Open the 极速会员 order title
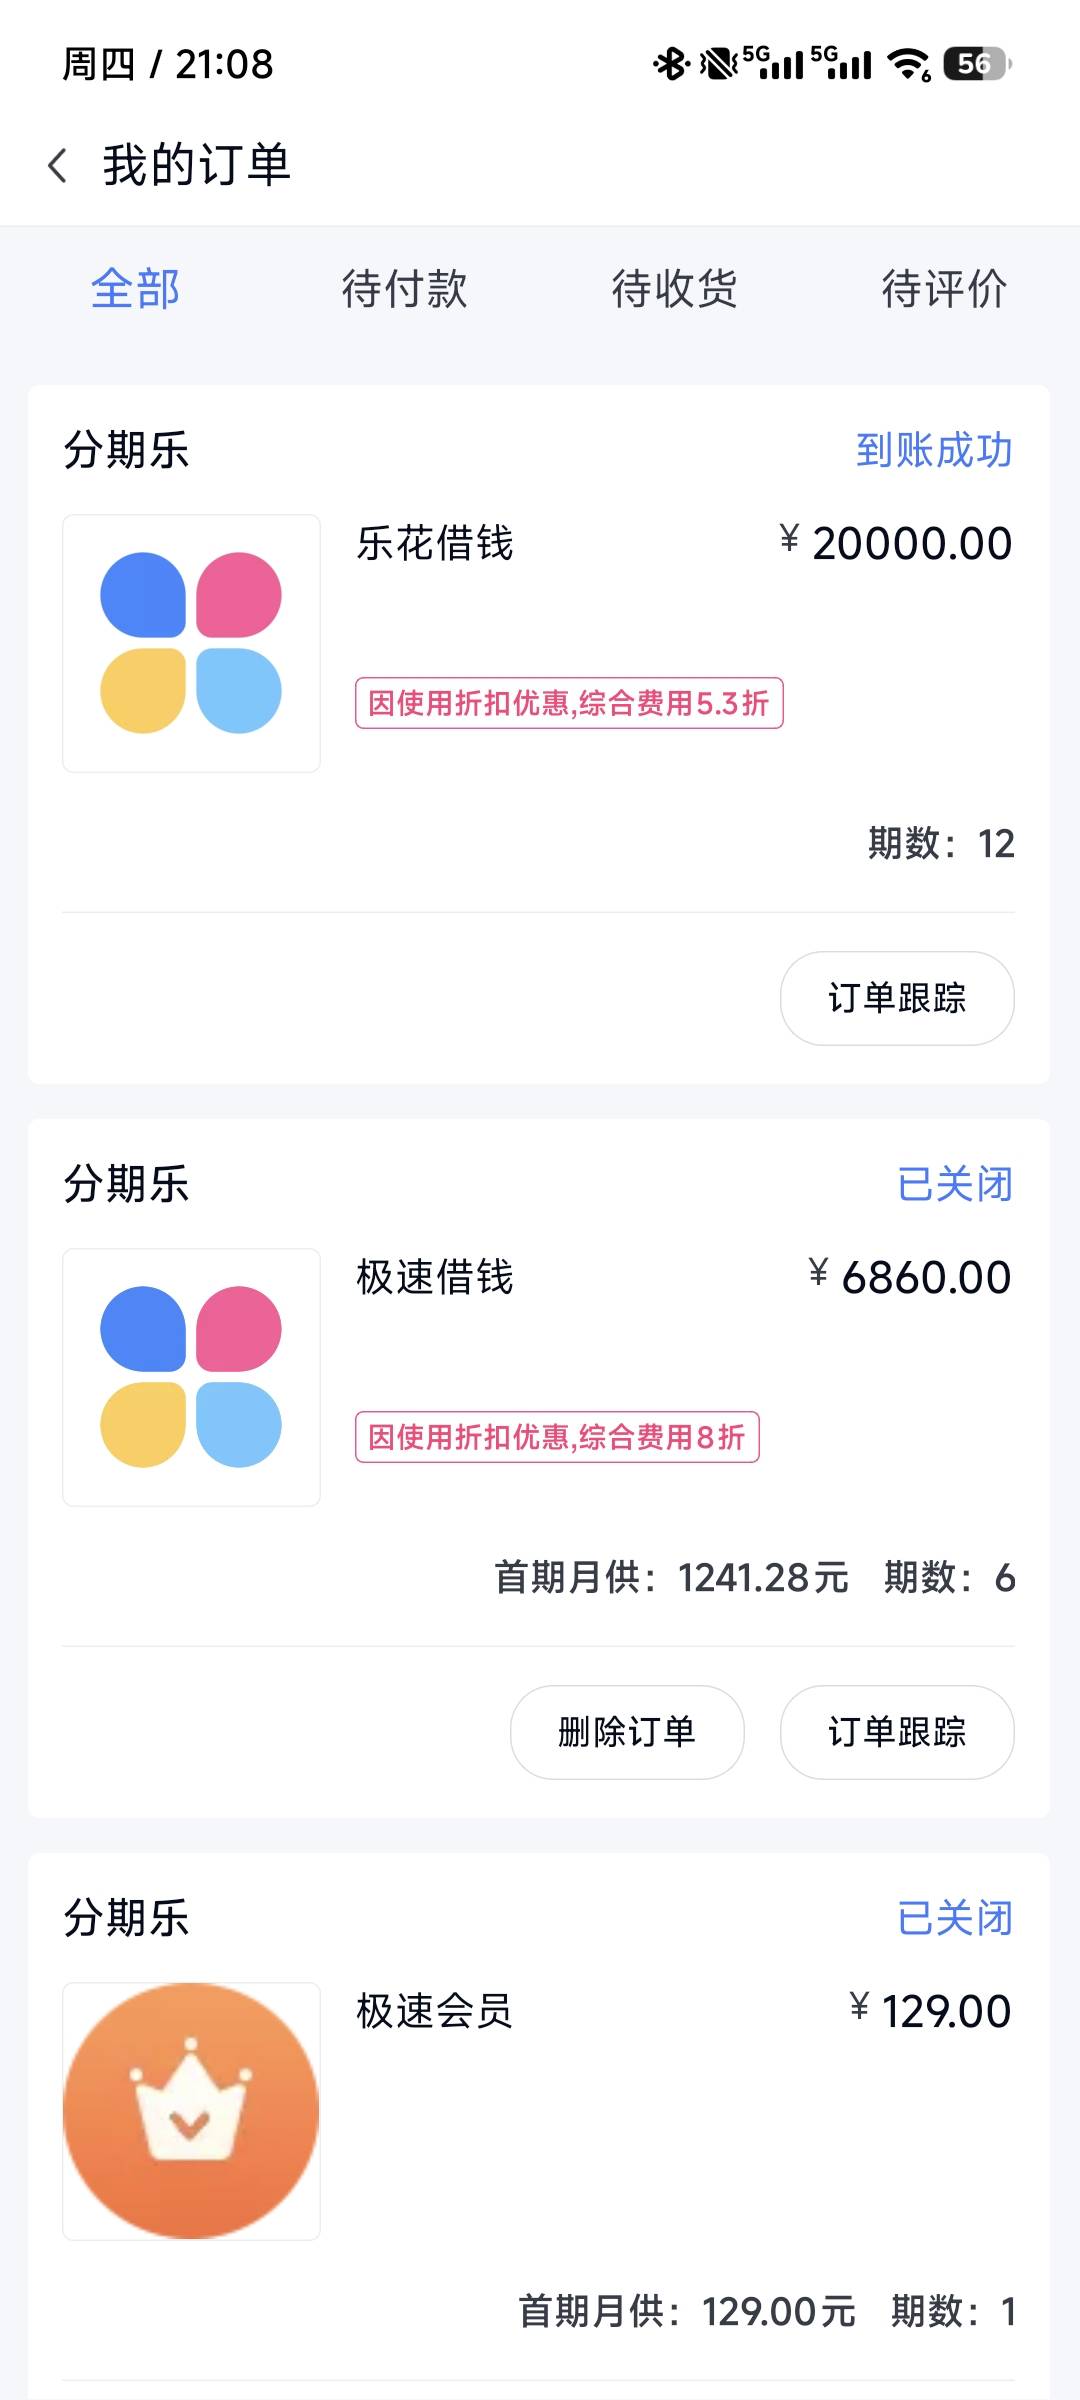 [435, 2011]
